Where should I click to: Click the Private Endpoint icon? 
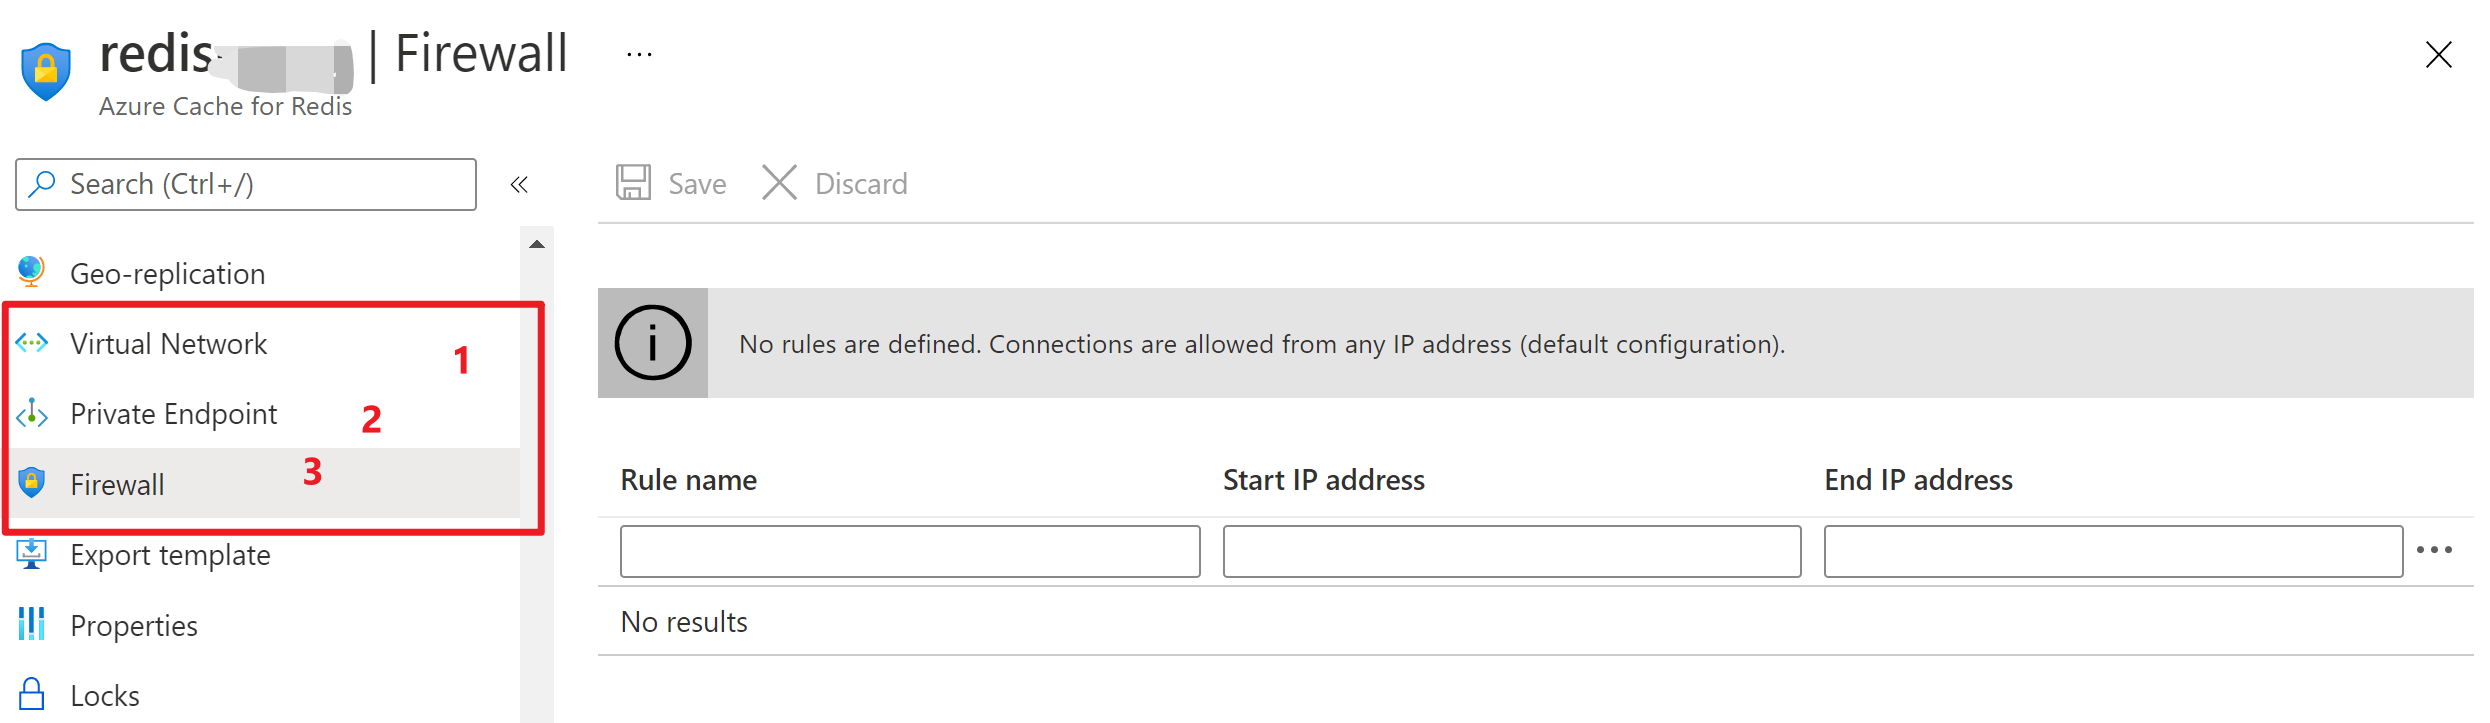[x=32, y=413]
